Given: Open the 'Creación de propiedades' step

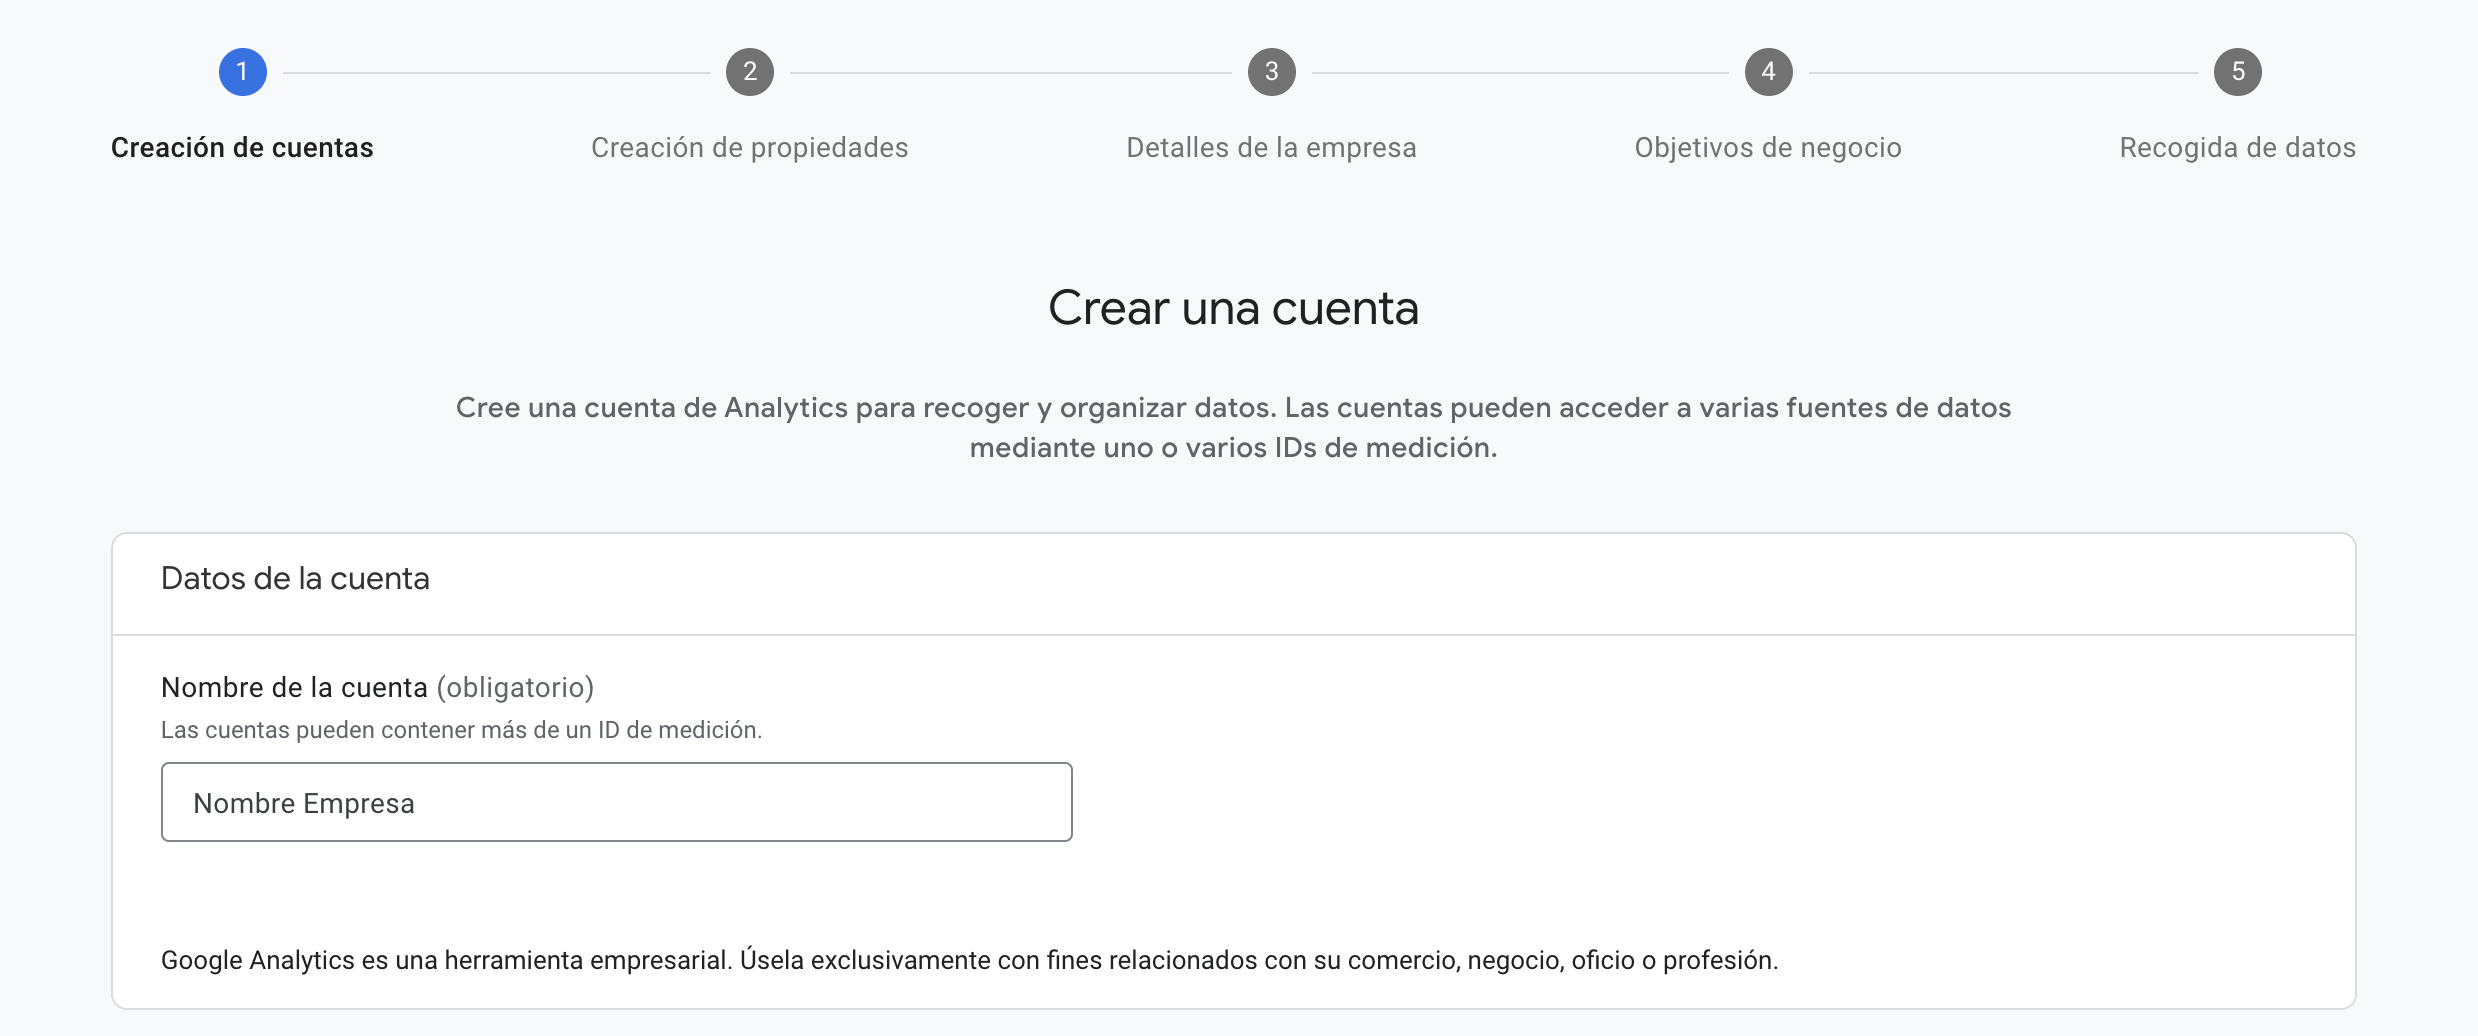Looking at the screenshot, I should pos(749,147).
